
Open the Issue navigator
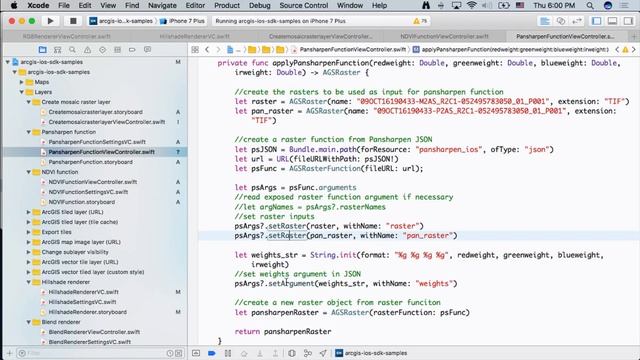[87, 50]
